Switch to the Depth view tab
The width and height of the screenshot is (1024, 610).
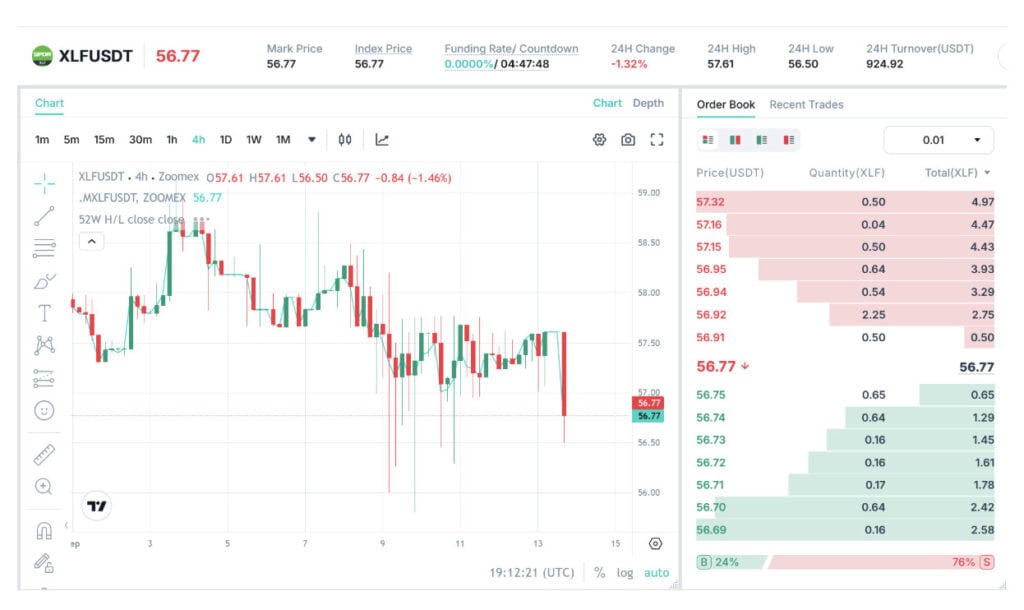click(648, 103)
